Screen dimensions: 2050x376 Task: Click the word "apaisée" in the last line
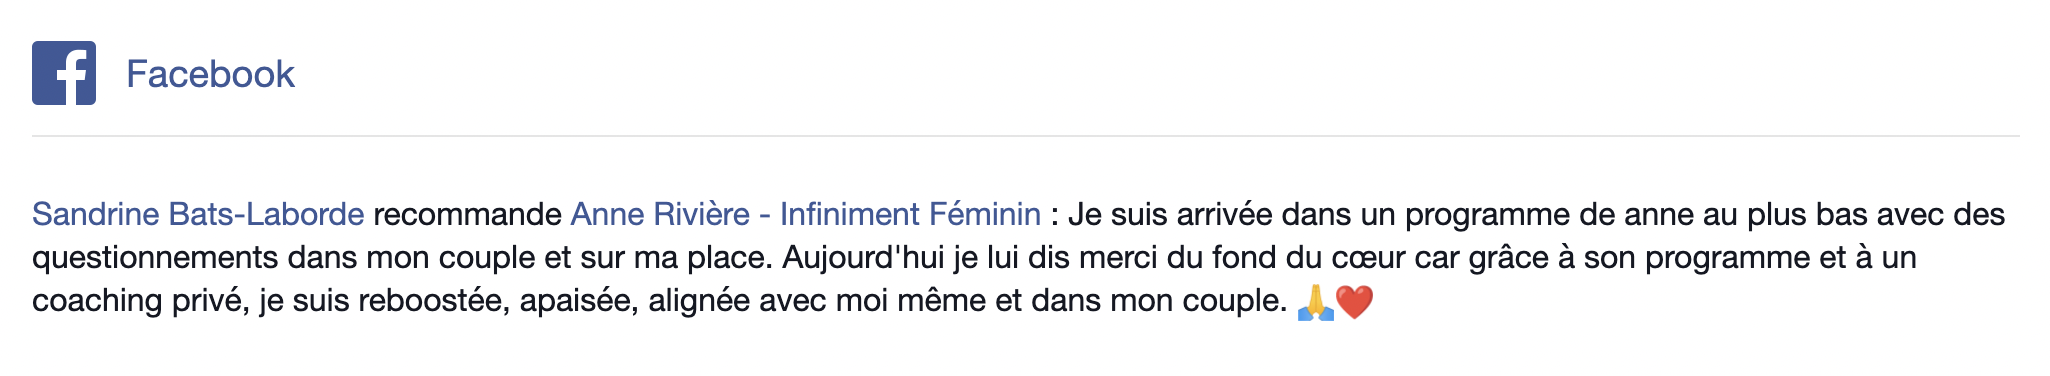pos(579,301)
